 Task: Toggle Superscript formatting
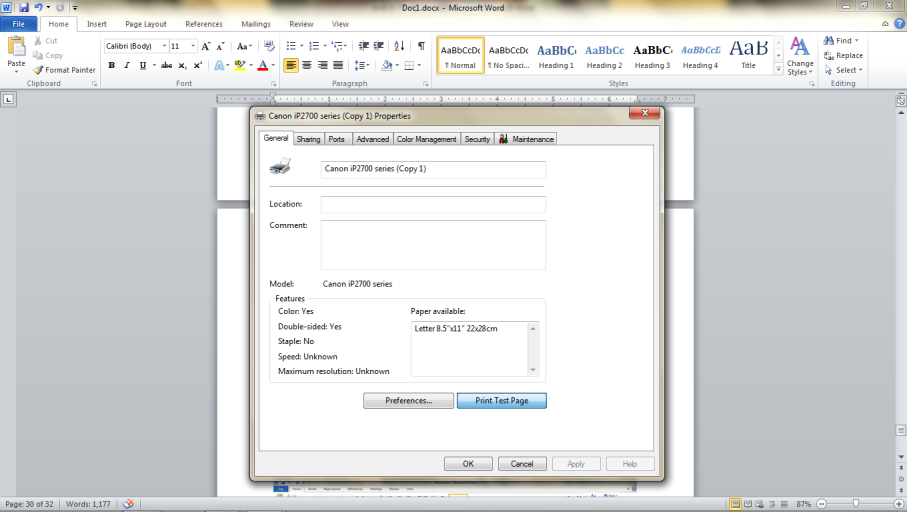pyautogui.click(x=197, y=65)
